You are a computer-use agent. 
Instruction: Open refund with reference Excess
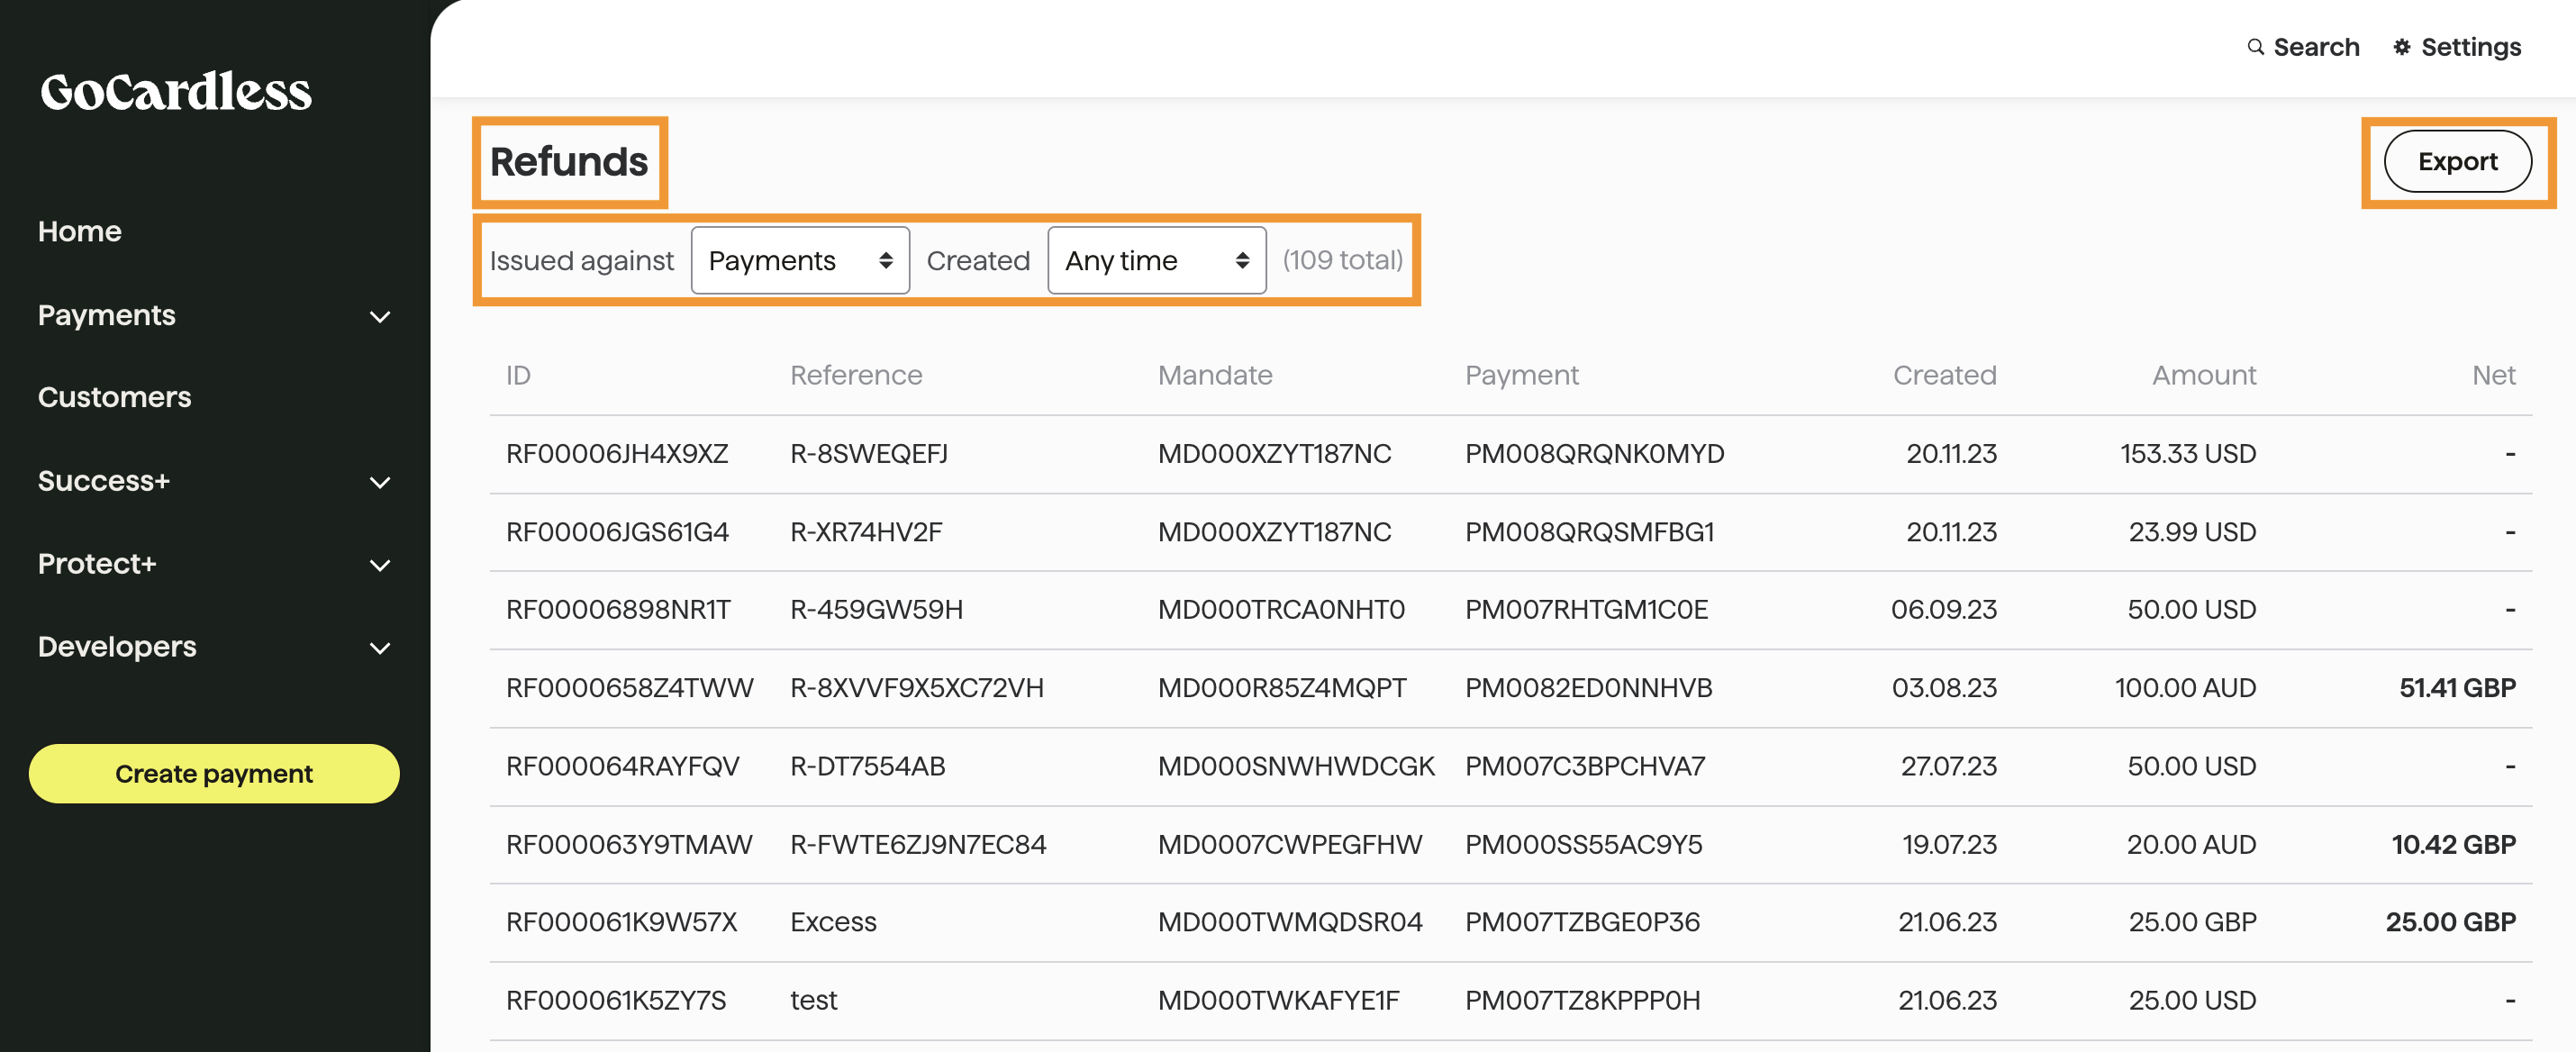click(833, 922)
